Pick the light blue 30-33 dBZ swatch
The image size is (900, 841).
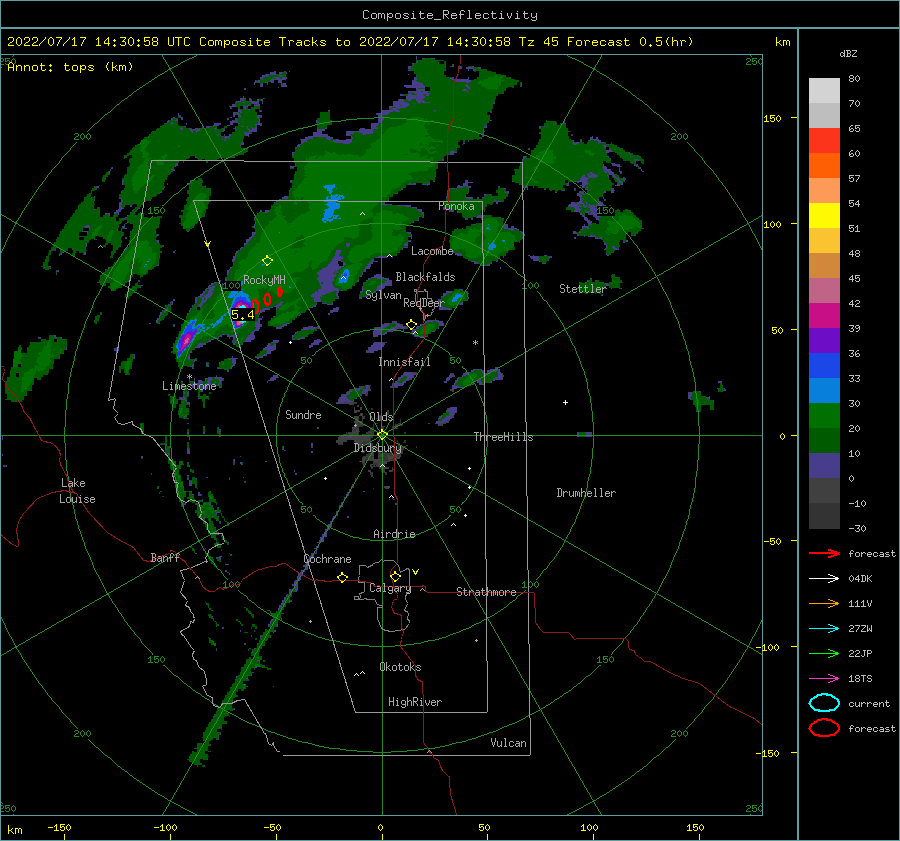(824, 390)
